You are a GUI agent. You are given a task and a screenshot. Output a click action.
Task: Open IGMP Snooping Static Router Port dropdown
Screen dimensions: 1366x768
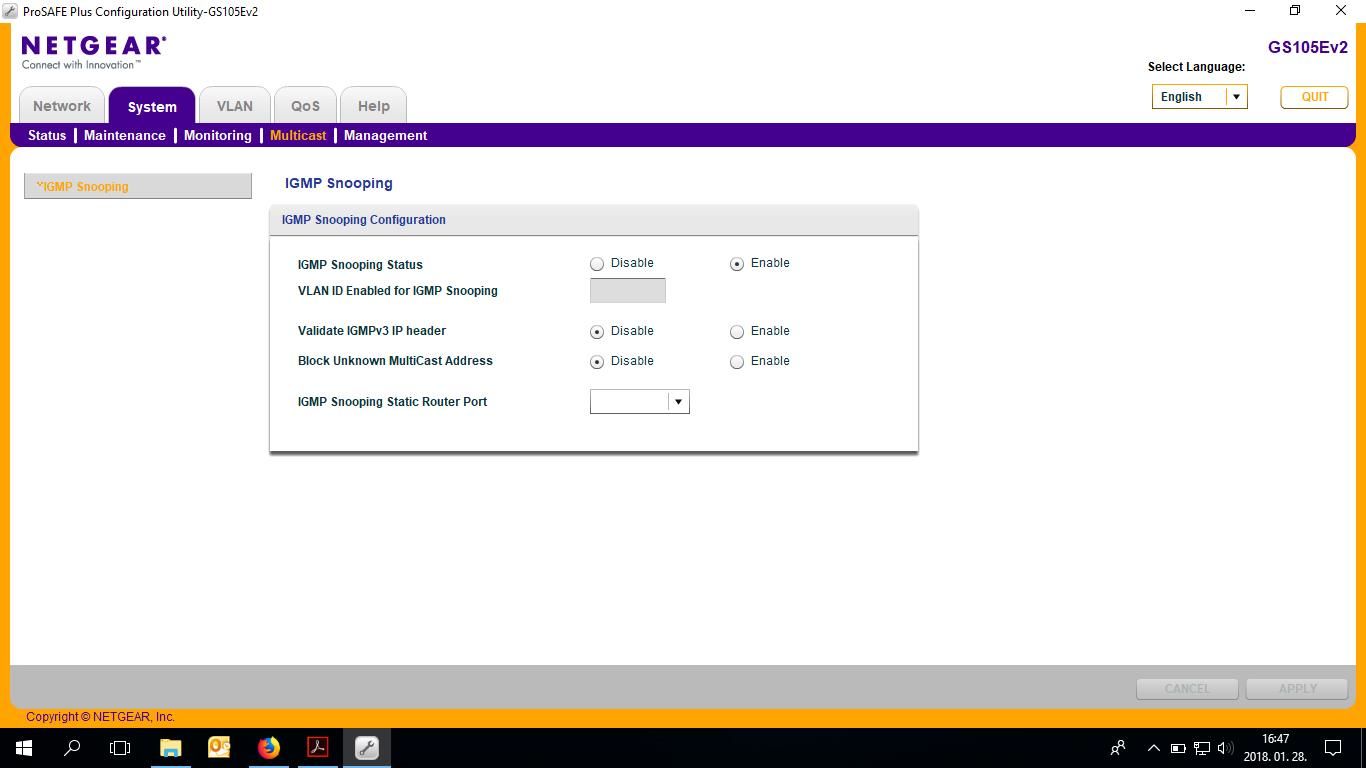pyautogui.click(x=640, y=402)
